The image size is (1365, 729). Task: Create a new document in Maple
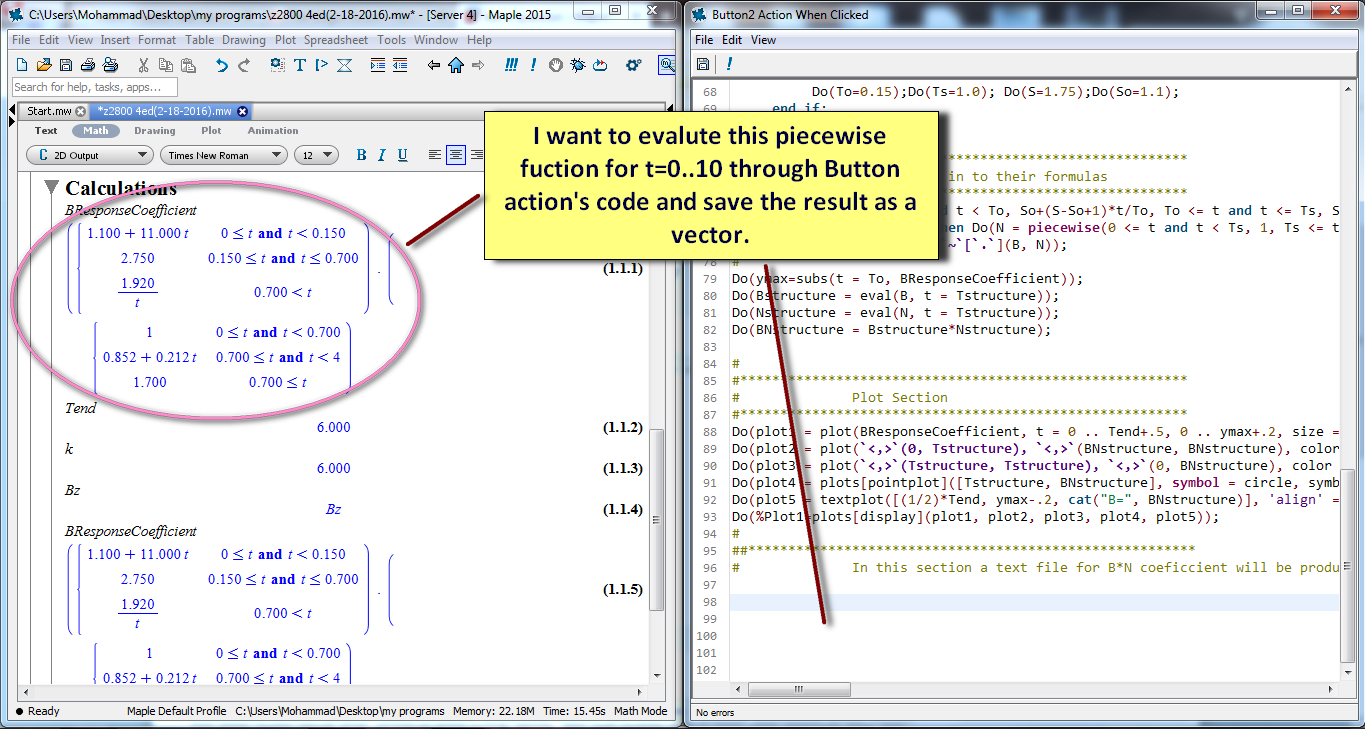point(22,65)
